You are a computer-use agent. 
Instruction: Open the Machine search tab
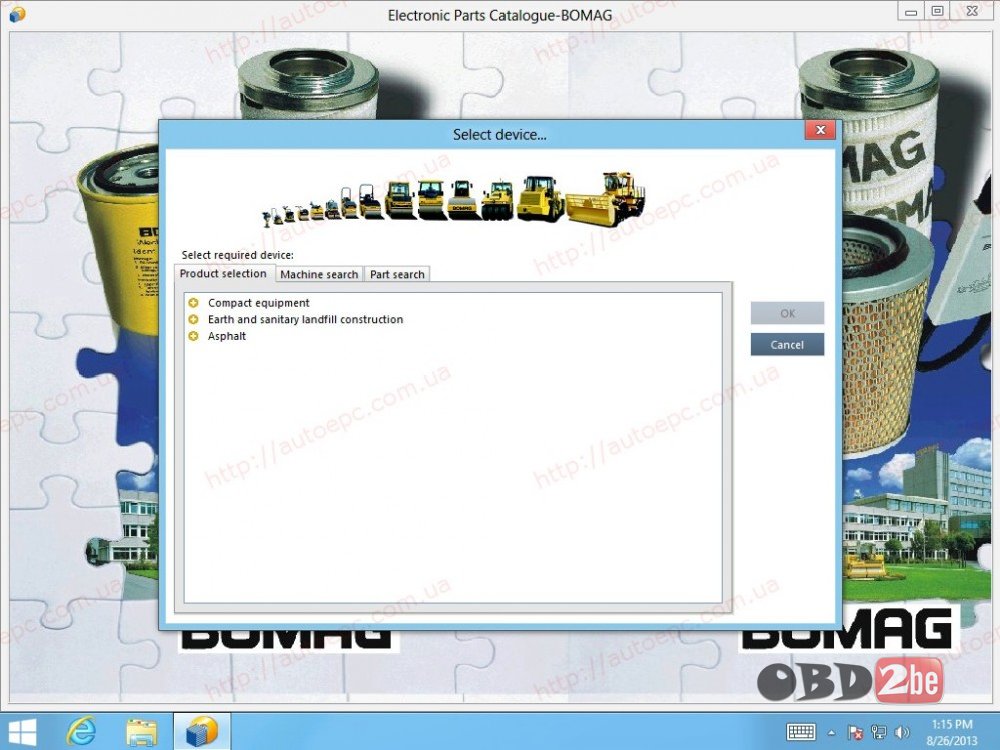(319, 274)
